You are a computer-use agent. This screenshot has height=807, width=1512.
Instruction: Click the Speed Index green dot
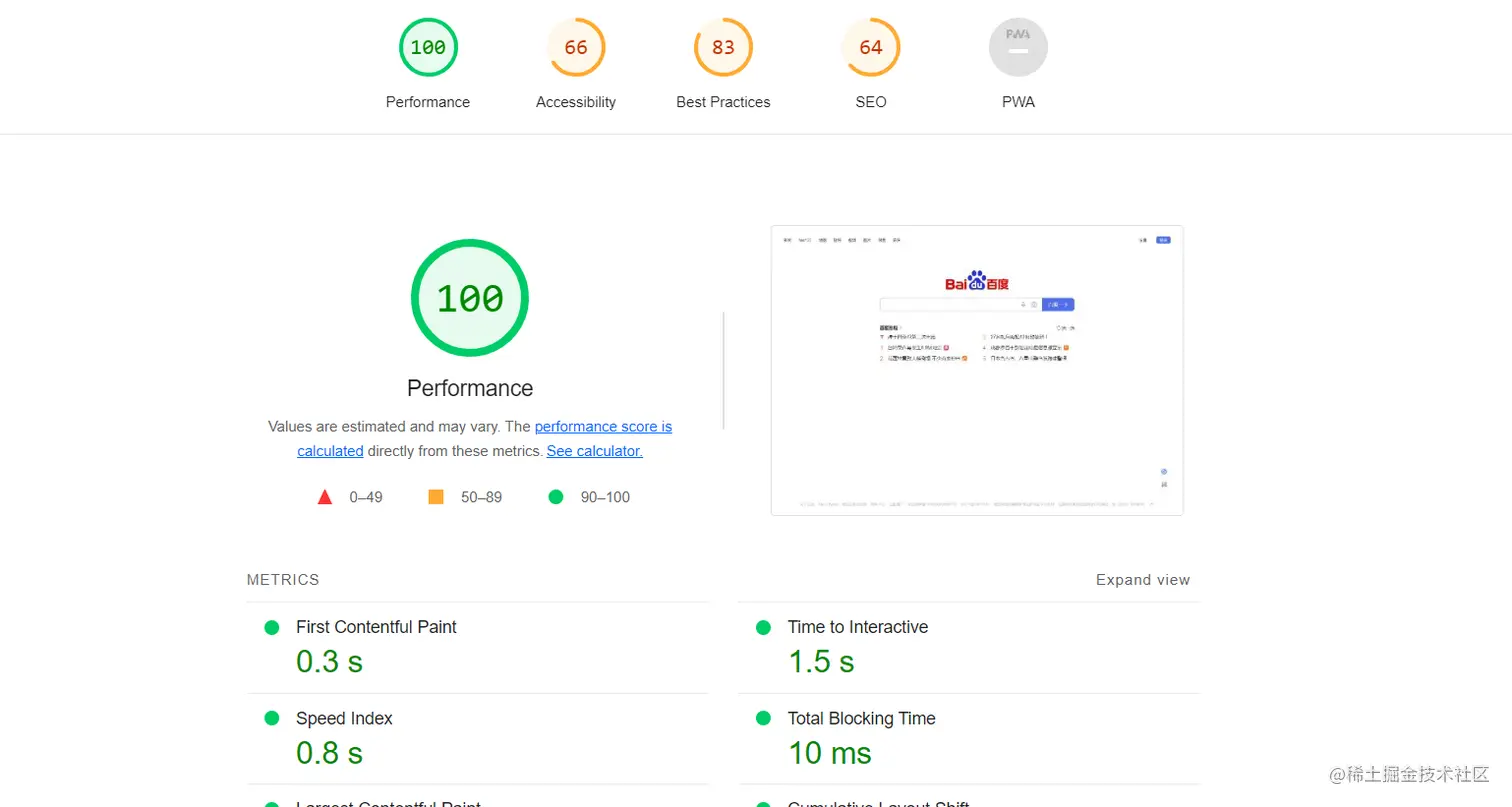[271, 718]
